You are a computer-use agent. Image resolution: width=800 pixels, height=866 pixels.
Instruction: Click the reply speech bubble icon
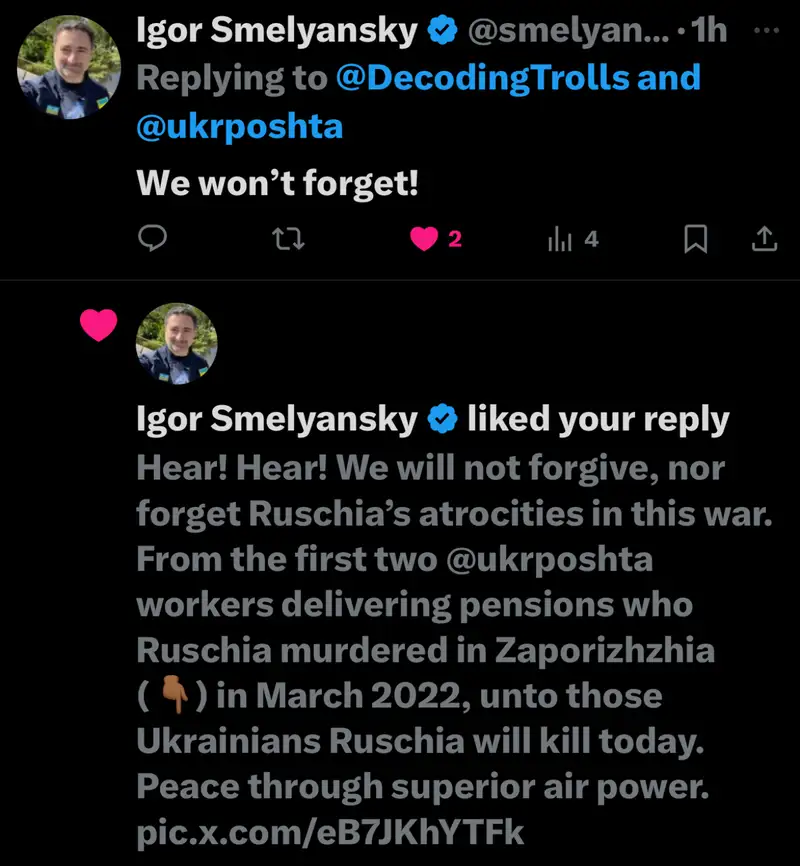click(151, 239)
